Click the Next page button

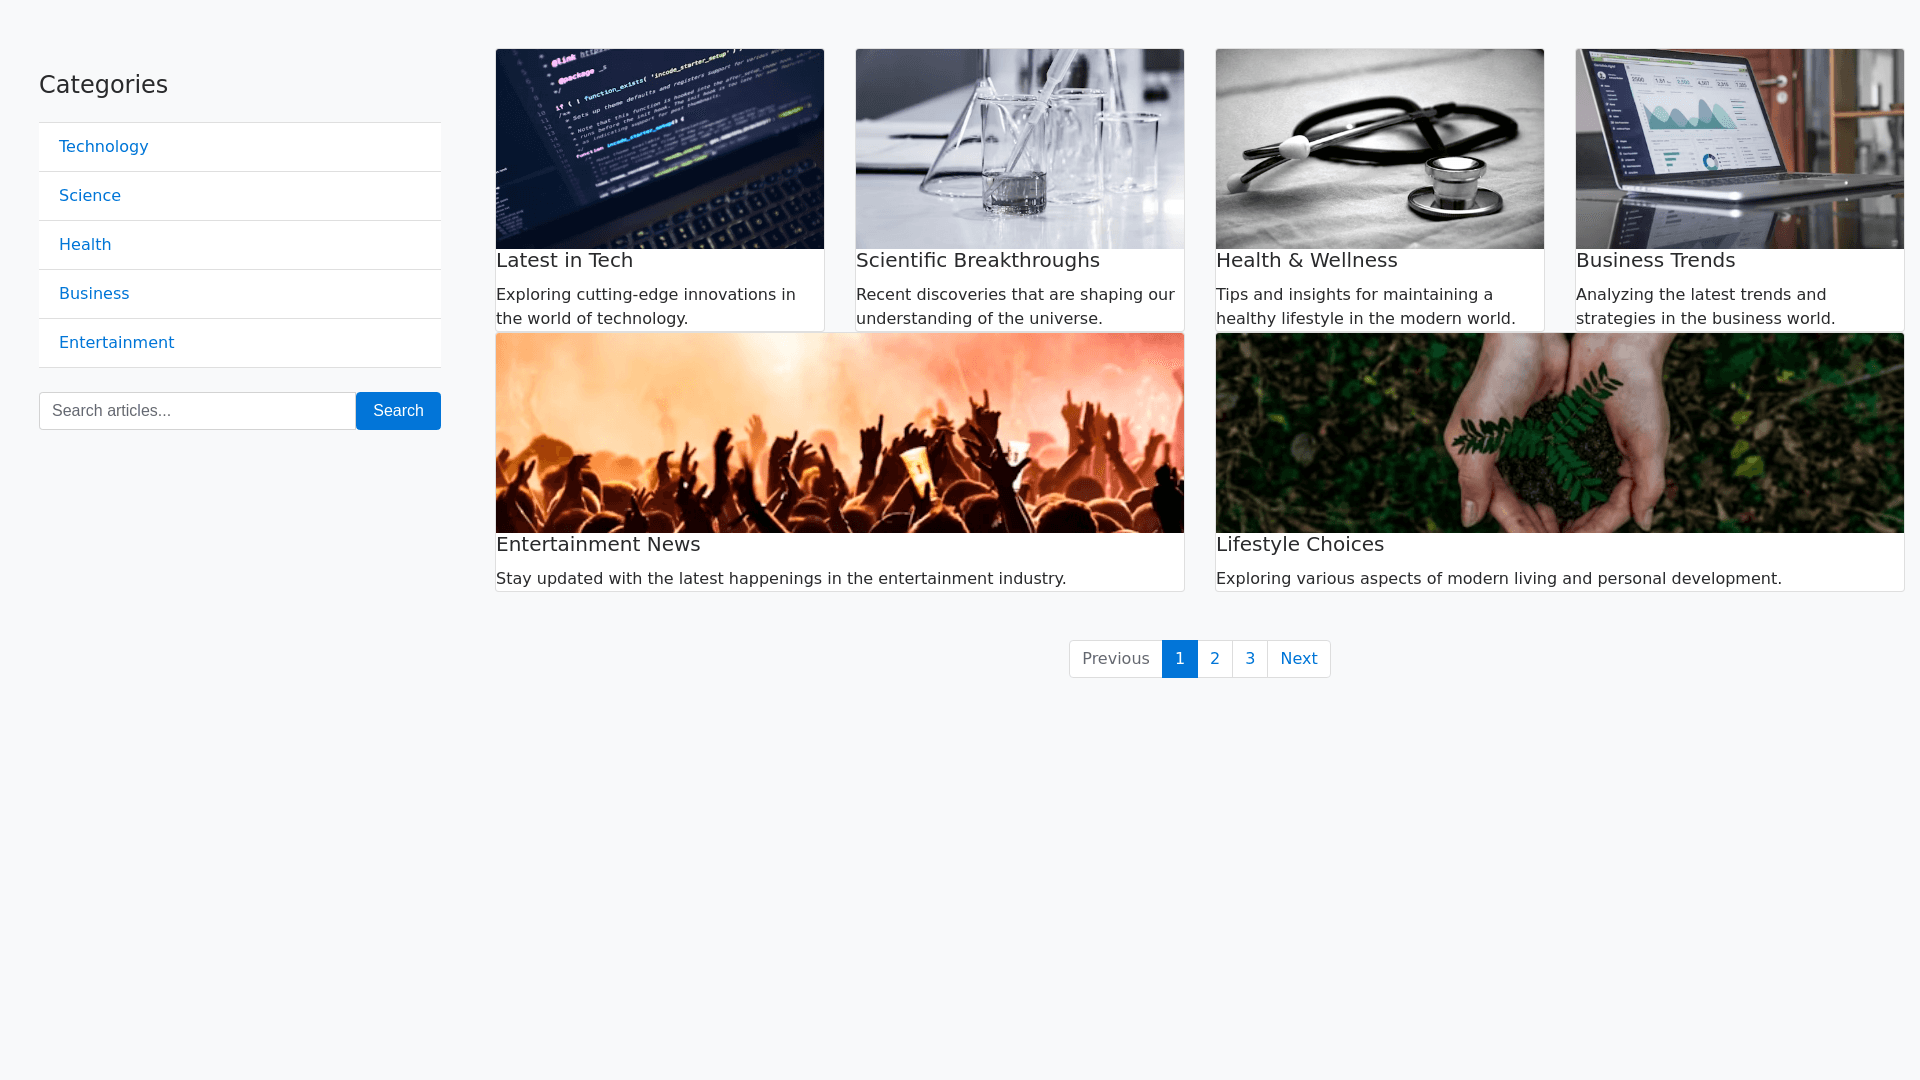pyautogui.click(x=1298, y=659)
